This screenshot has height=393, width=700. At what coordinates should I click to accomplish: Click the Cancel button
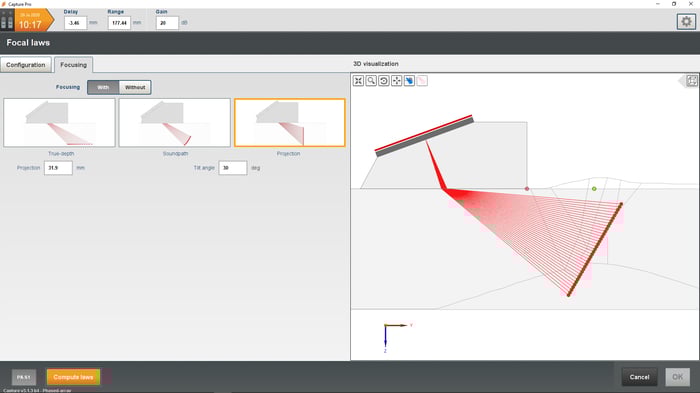point(639,377)
